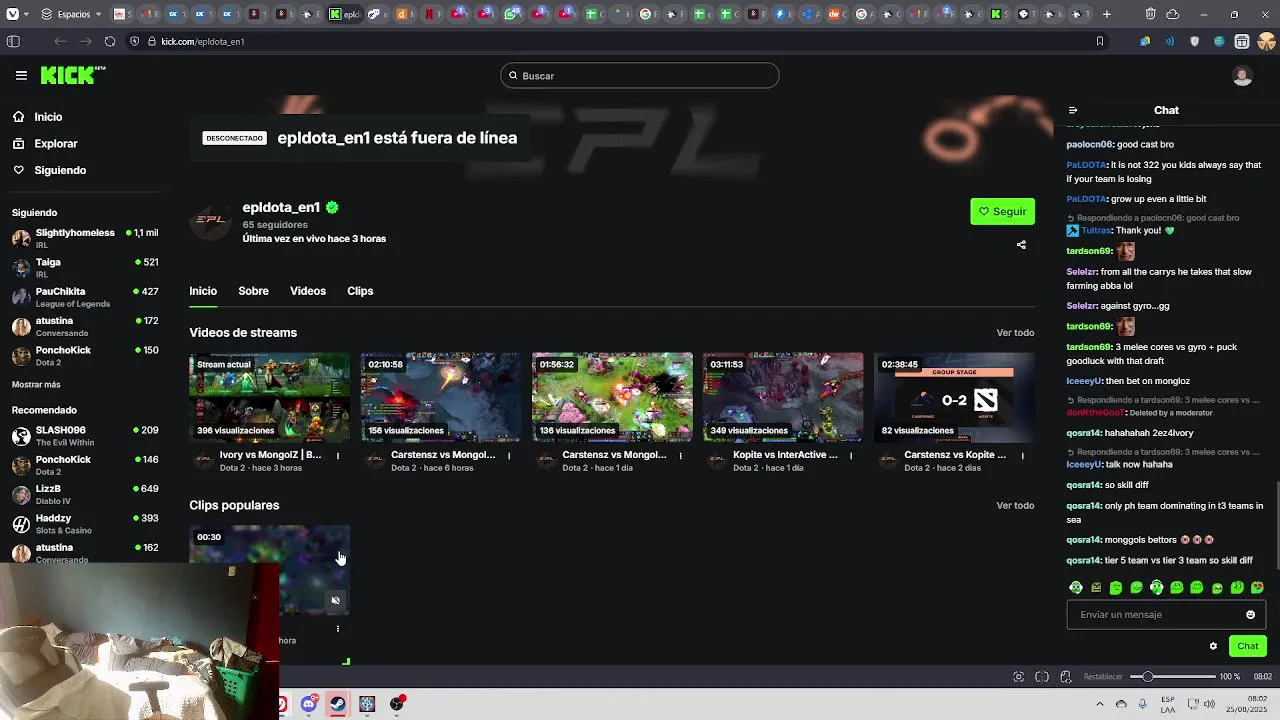Open the Kick sidebar hamburger menu
This screenshot has height=720, width=1280.
[21, 75]
